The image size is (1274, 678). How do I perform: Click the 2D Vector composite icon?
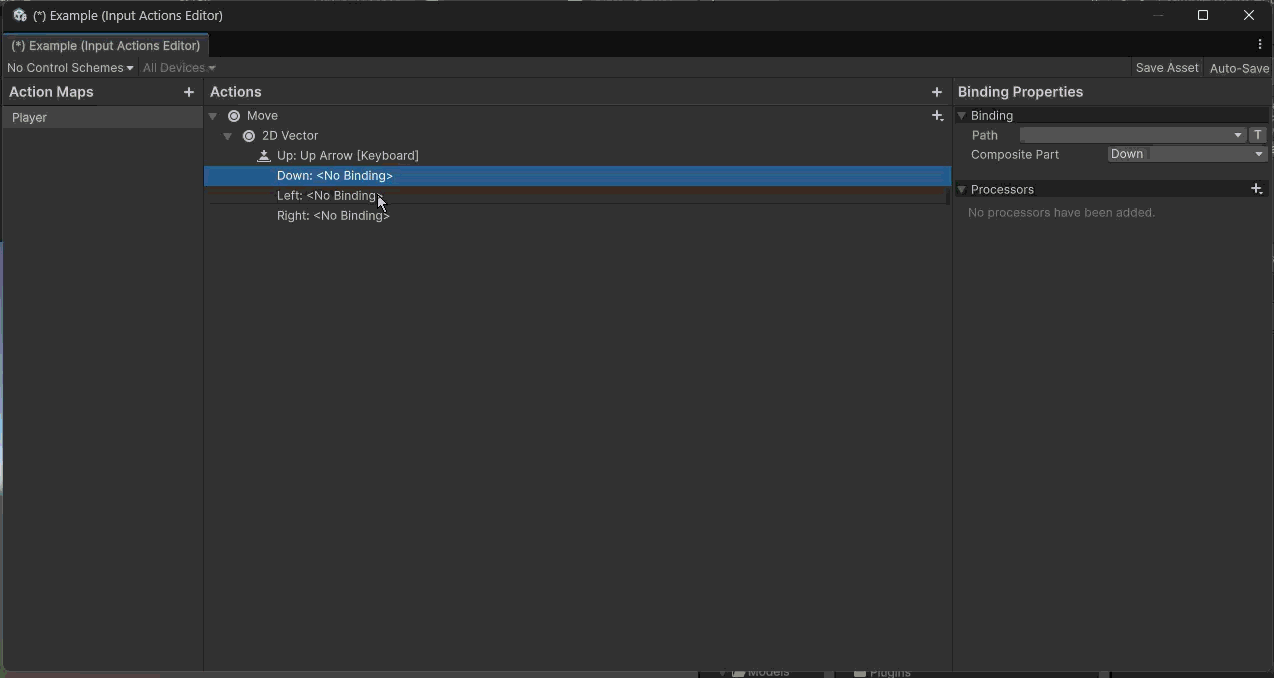(249, 136)
